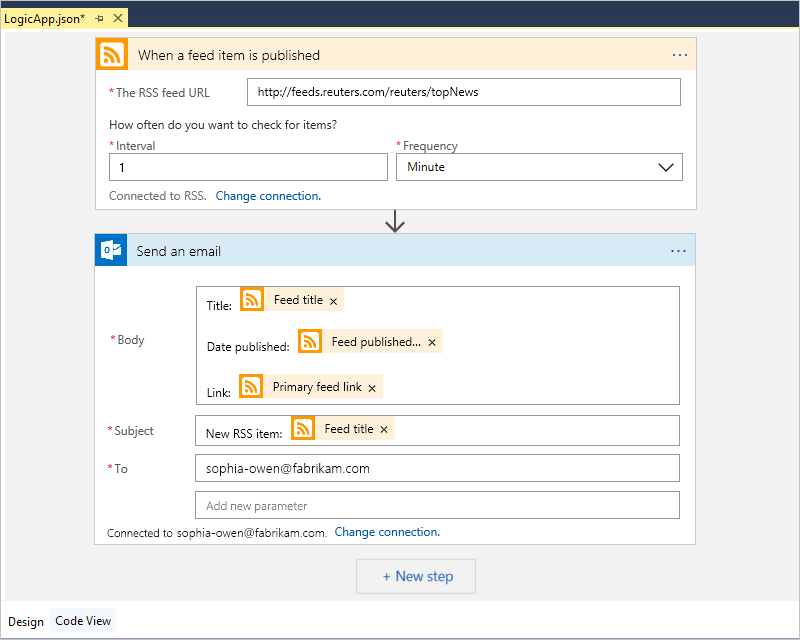Expand the Add new parameter field

click(437, 505)
